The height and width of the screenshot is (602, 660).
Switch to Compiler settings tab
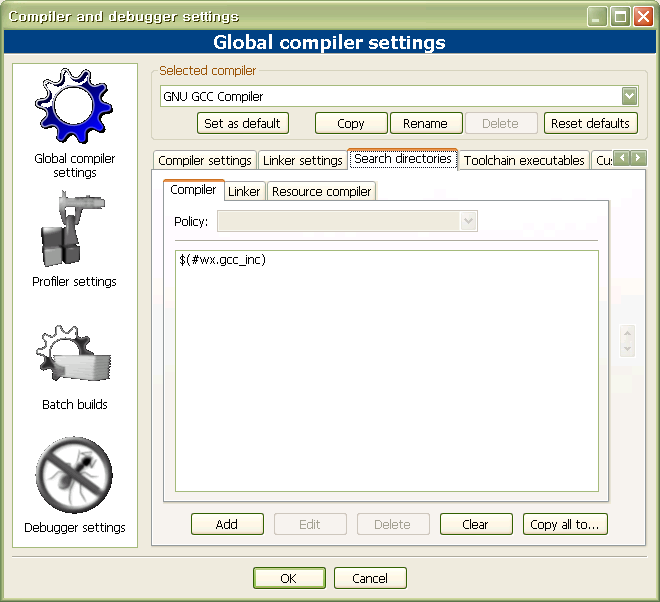coord(205,160)
